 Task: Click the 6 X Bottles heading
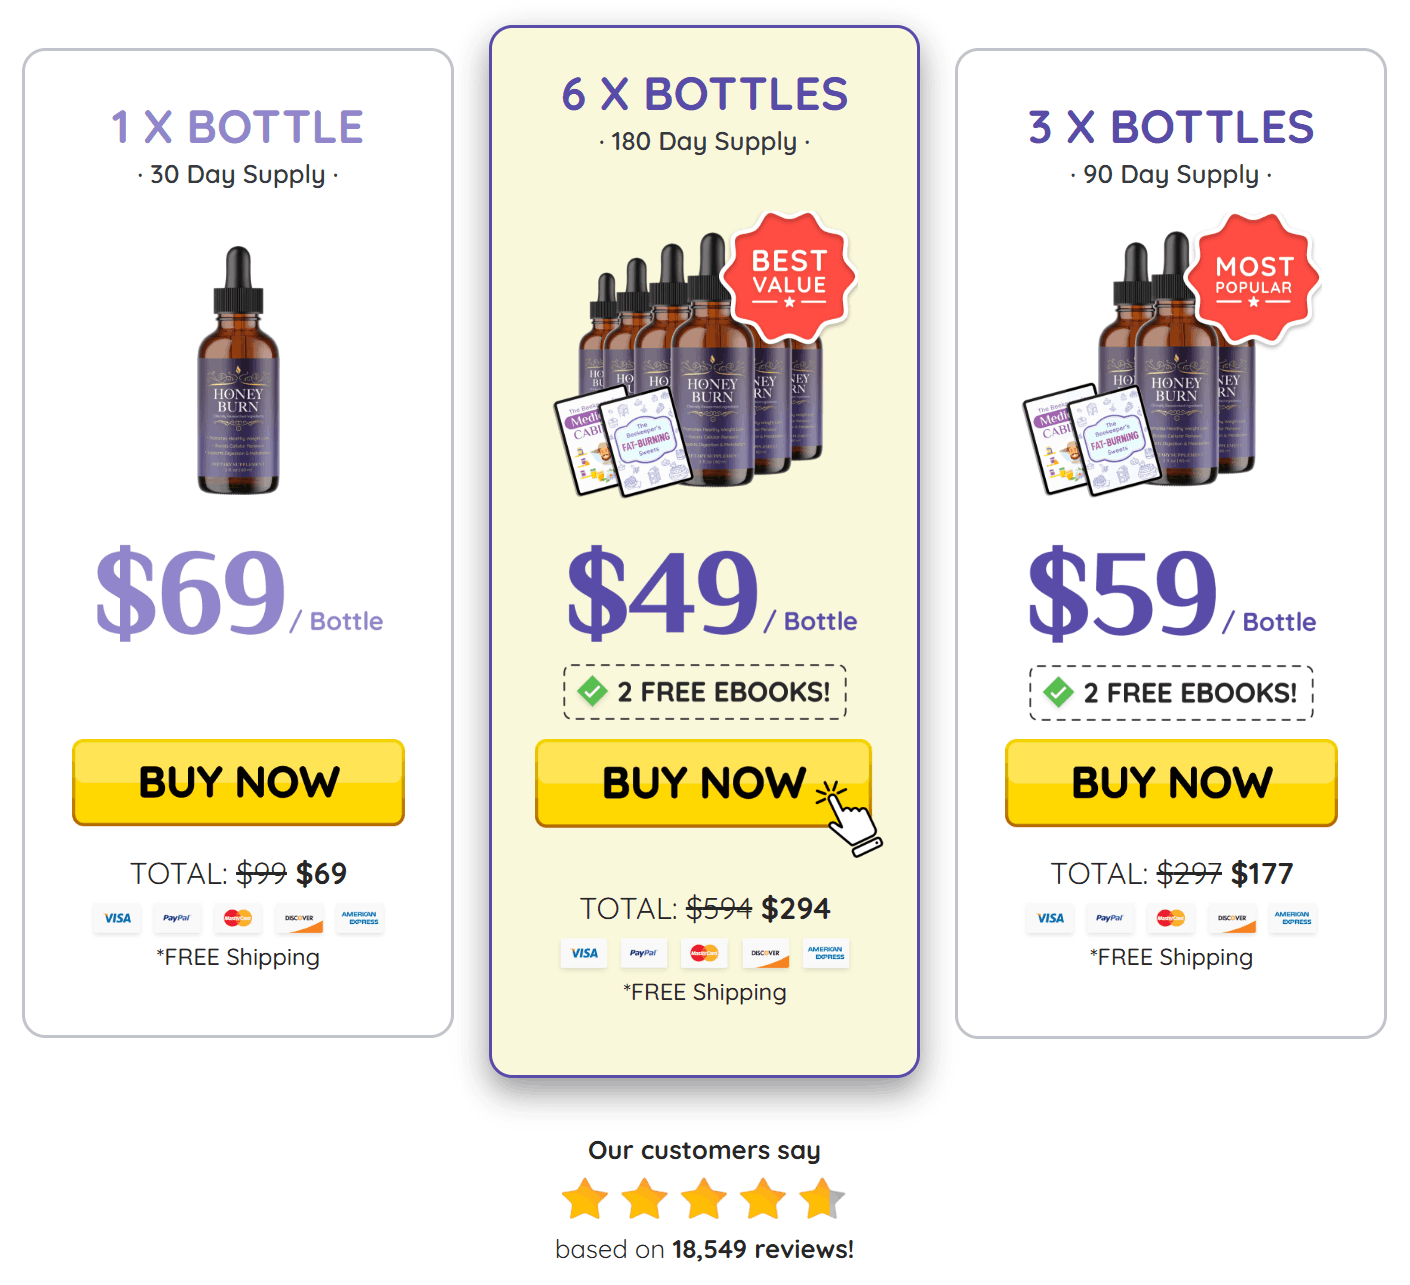pos(704,94)
